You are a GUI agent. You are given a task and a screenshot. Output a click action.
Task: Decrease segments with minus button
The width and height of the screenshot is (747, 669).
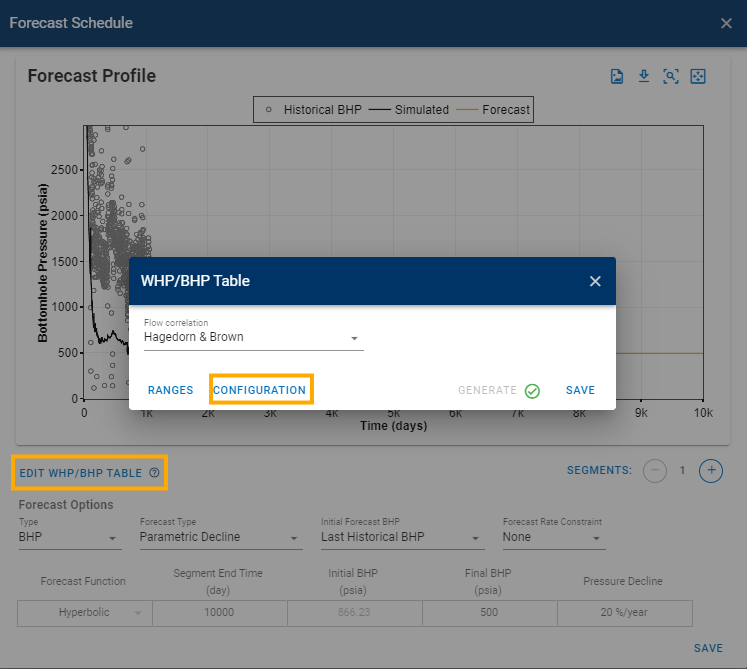(655, 471)
